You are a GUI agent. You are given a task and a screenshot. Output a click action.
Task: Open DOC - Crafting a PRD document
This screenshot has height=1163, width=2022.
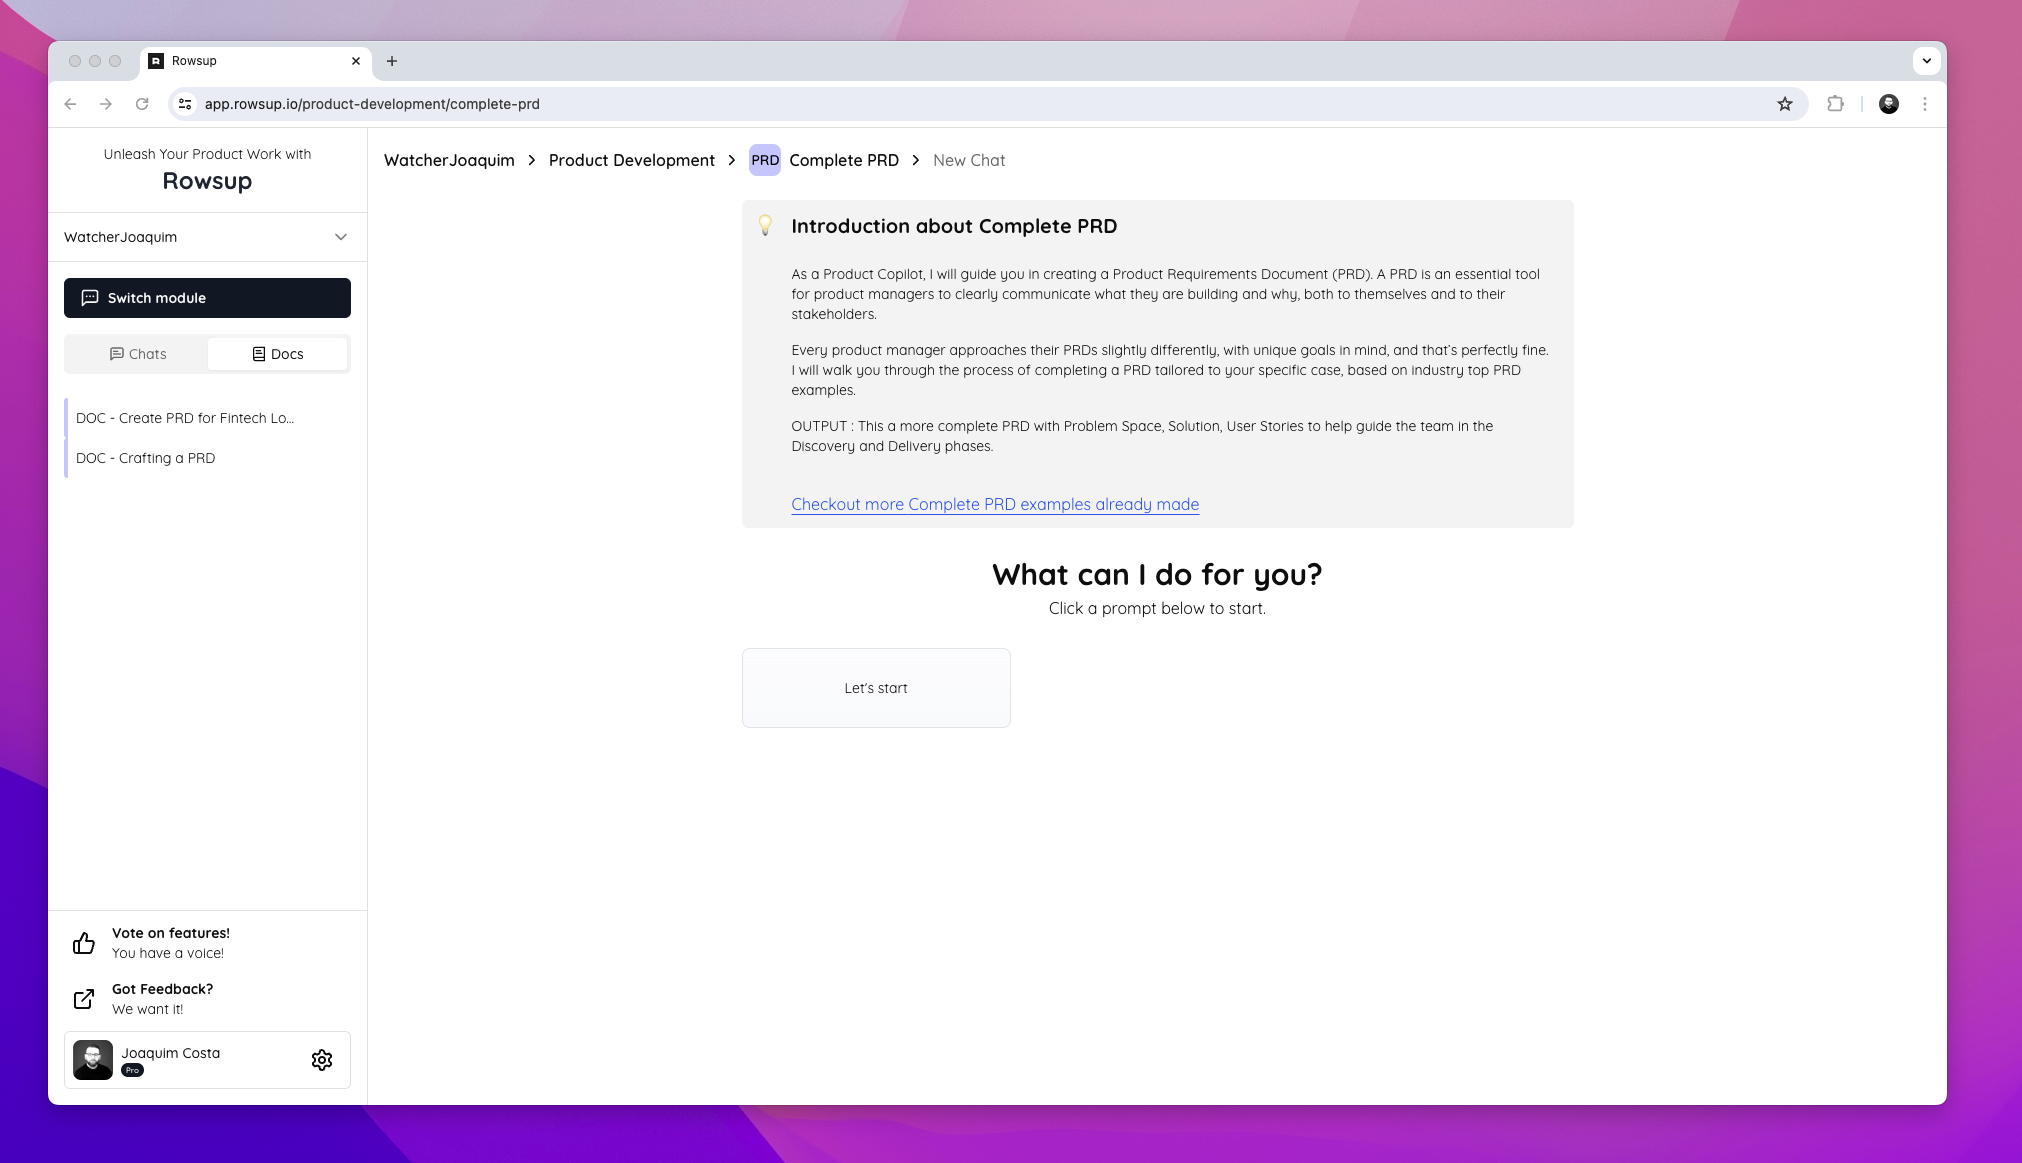pyautogui.click(x=146, y=458)
